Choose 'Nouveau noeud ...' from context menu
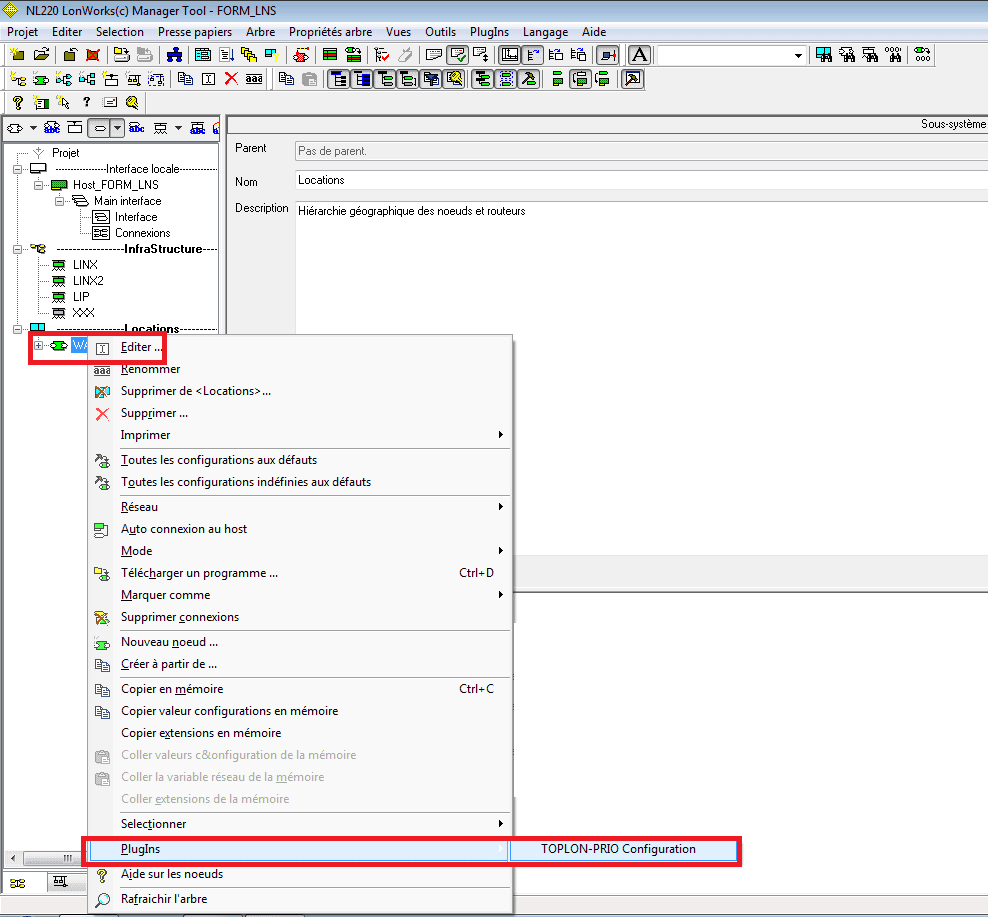The image size is (988, 917). 169,642
